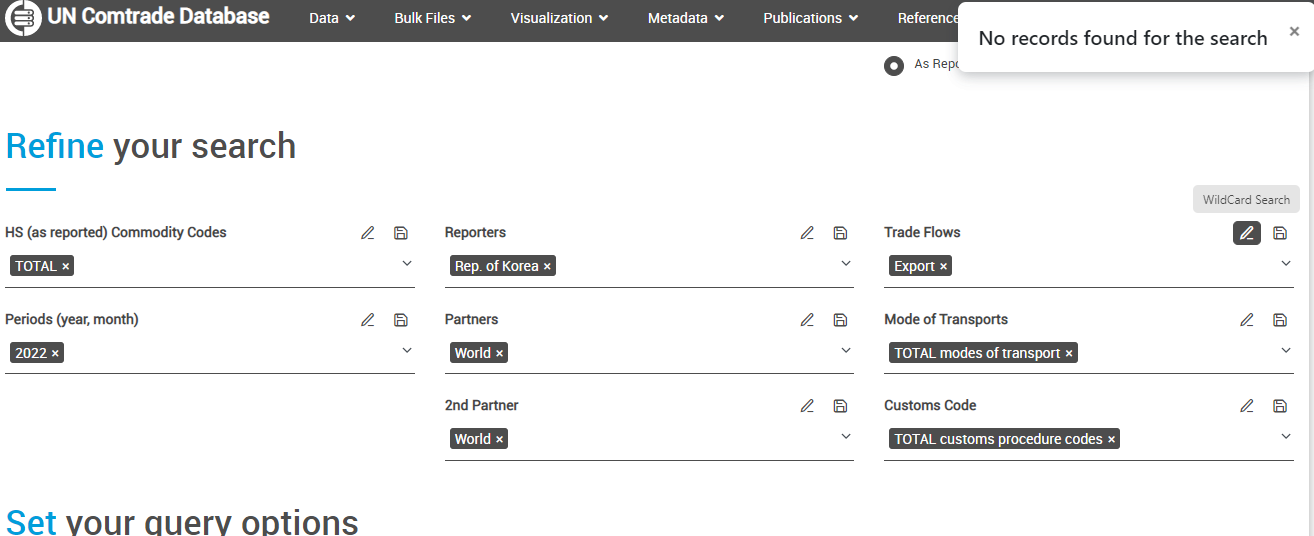Click the save icon for Commodity Codes
This screenshot has width=1314, height=536.
pyautogui.click(x=401, y=233)
